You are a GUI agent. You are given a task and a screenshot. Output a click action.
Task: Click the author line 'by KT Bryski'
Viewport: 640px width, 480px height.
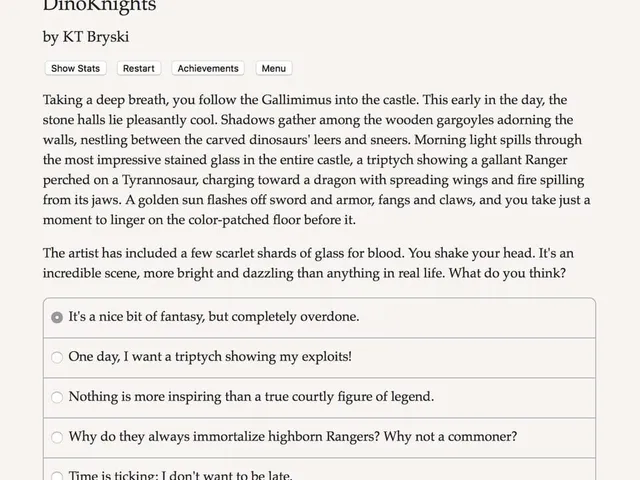point(86,37)
